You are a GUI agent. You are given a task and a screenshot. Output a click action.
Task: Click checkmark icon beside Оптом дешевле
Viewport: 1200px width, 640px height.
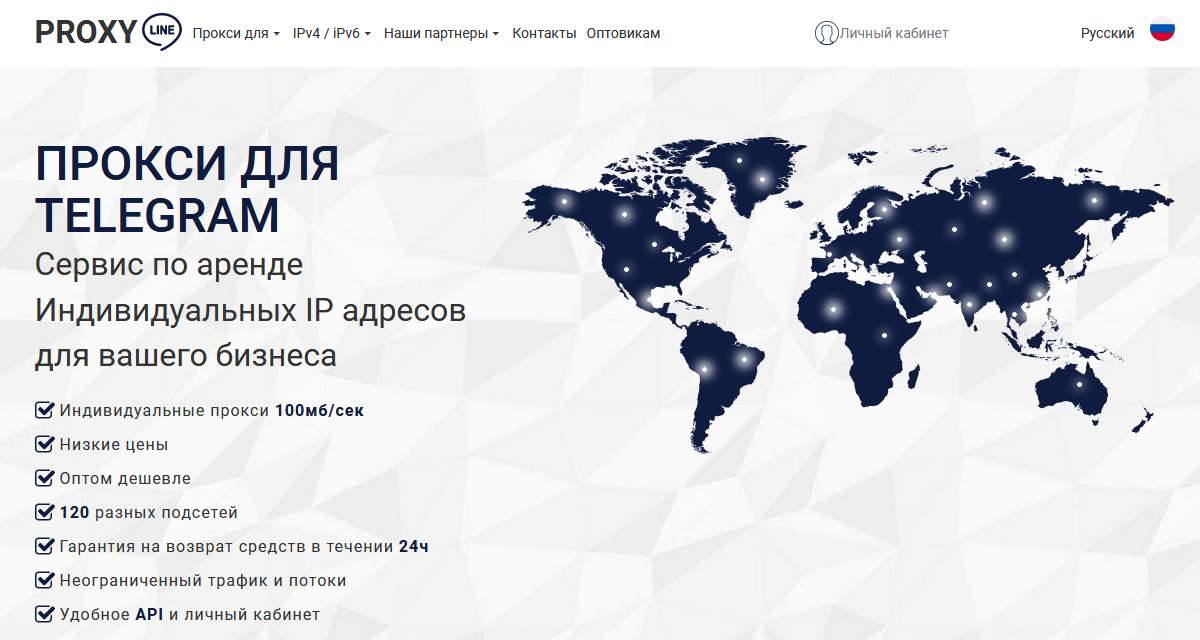pyautogui.click(x=44, y=478)
